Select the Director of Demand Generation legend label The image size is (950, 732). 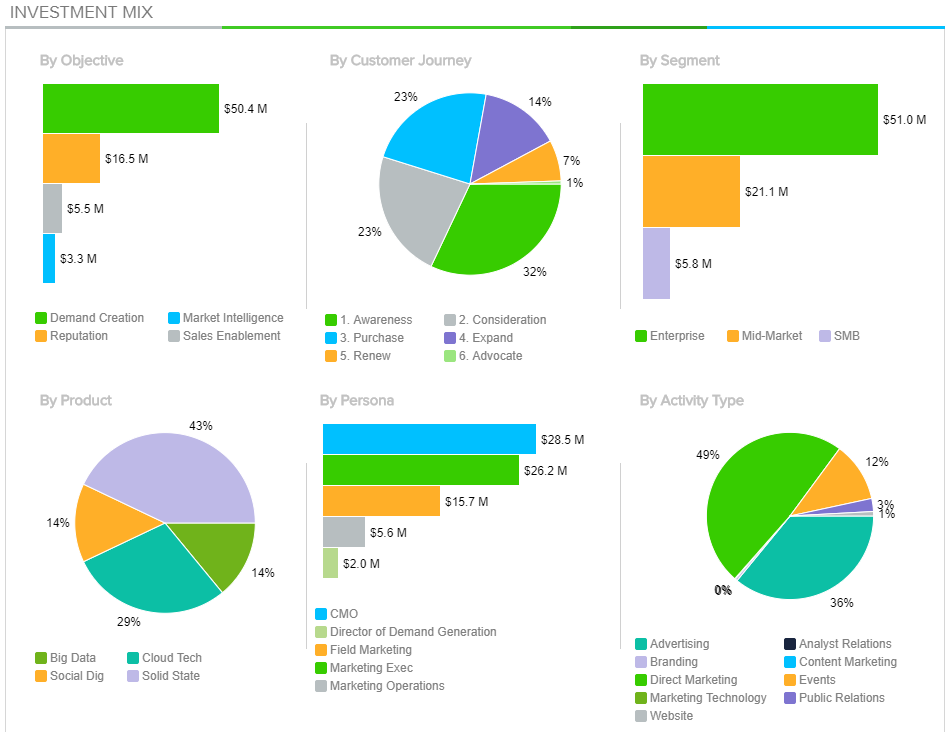click(413, 632)
